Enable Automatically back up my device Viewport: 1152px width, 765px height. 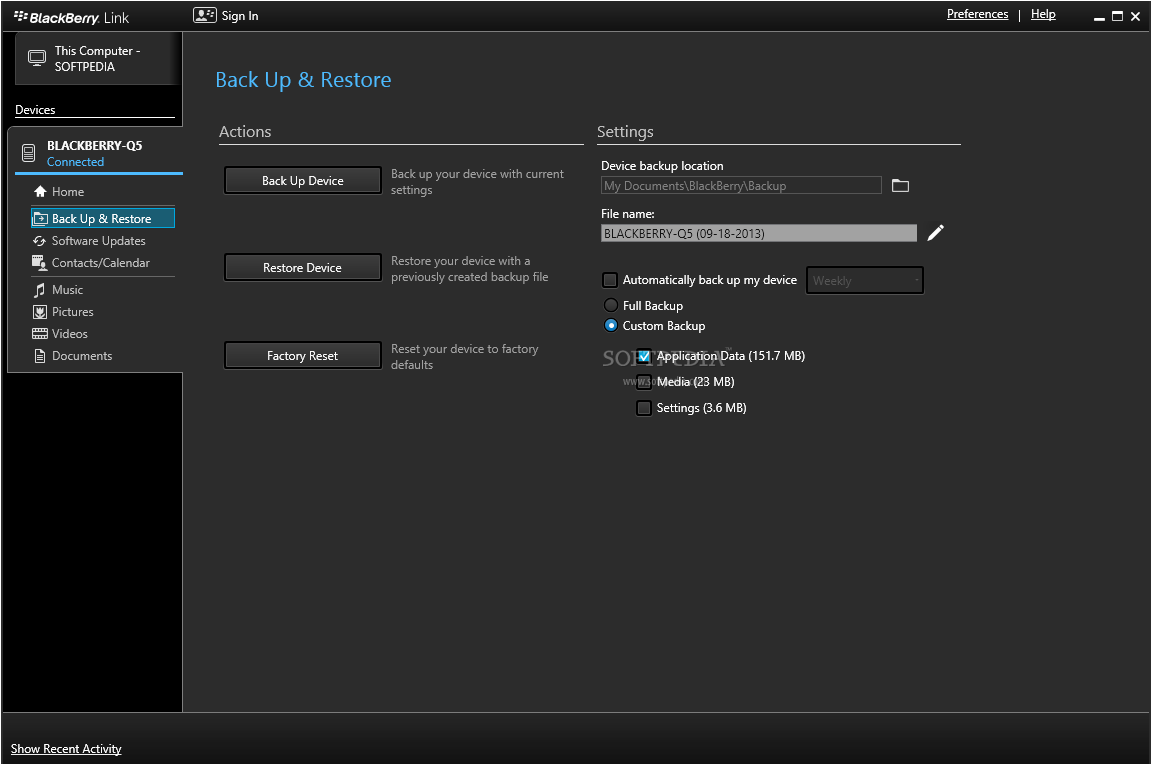tap(610, 280)
